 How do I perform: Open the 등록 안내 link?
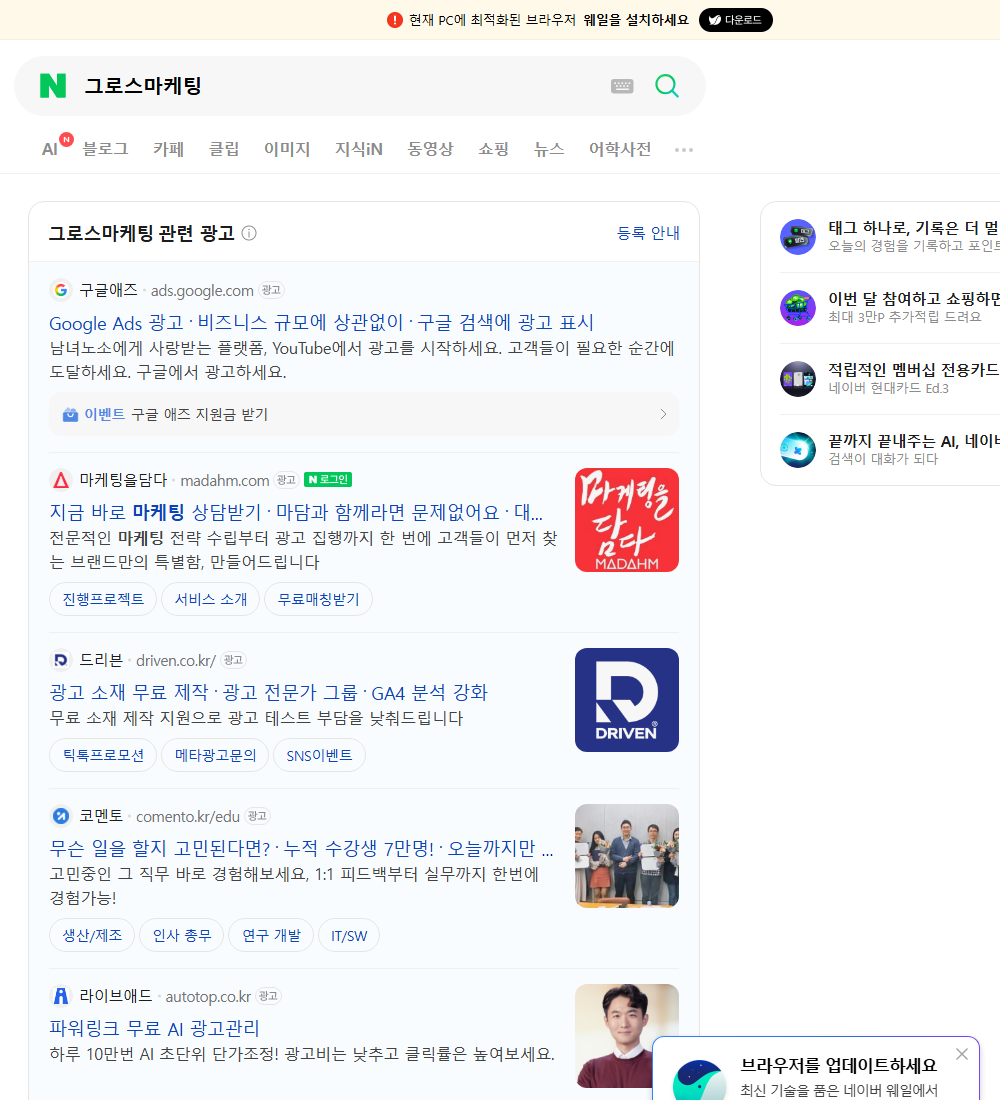(x=648, y=233)
